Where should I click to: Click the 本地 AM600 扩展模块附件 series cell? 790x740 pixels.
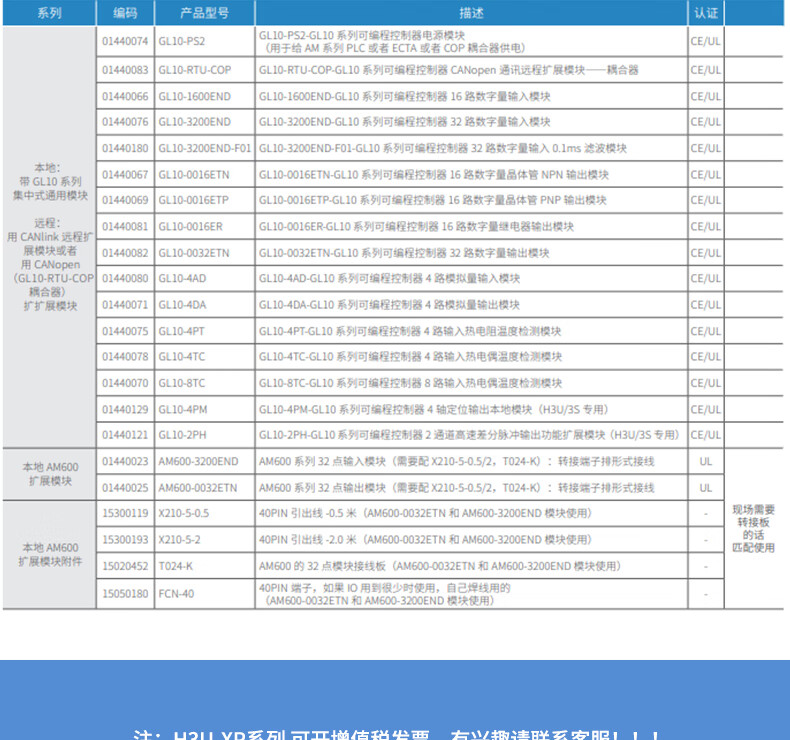click(x=49, y=554)
